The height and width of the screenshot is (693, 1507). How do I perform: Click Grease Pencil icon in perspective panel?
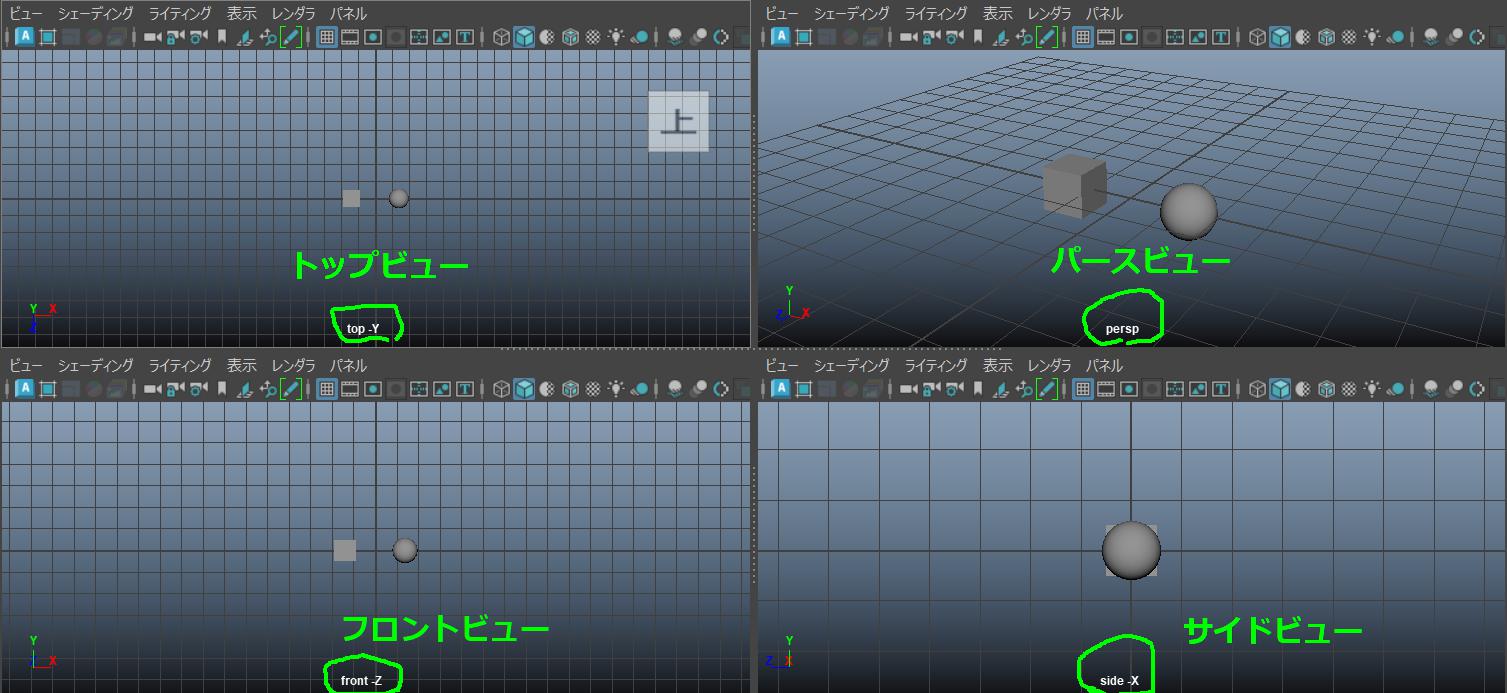point(1047,37)
